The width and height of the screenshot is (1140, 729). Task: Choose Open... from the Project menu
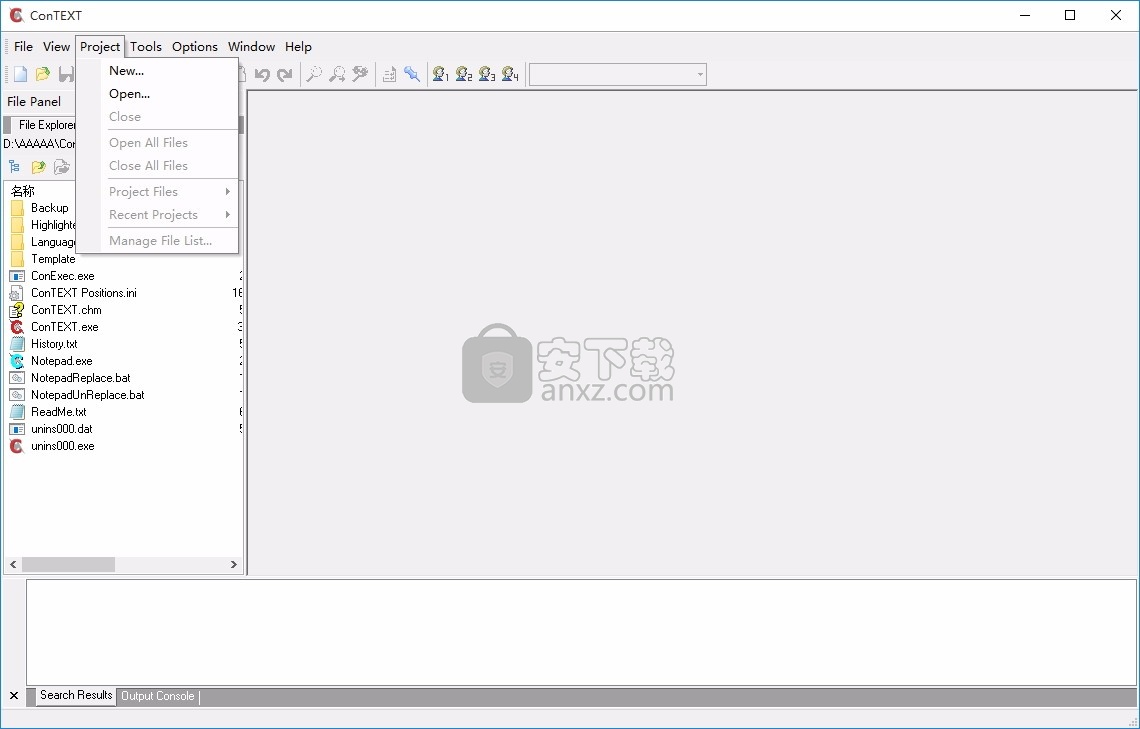(157, 94)
